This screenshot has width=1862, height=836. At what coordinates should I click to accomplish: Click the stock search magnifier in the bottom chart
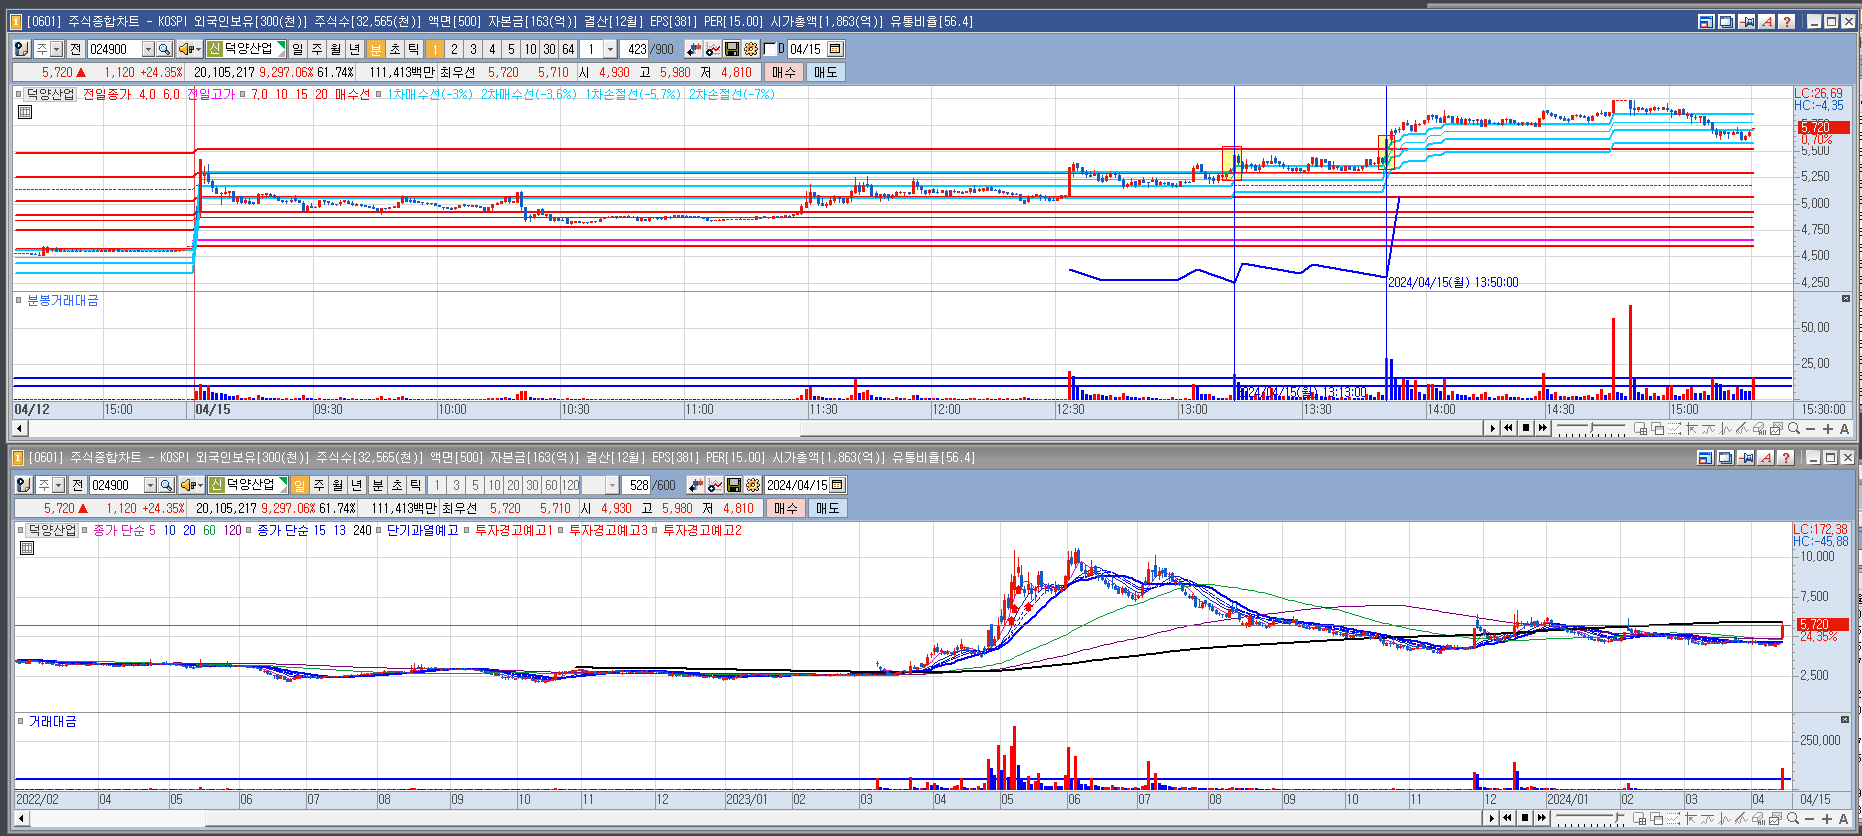point(166,485)
